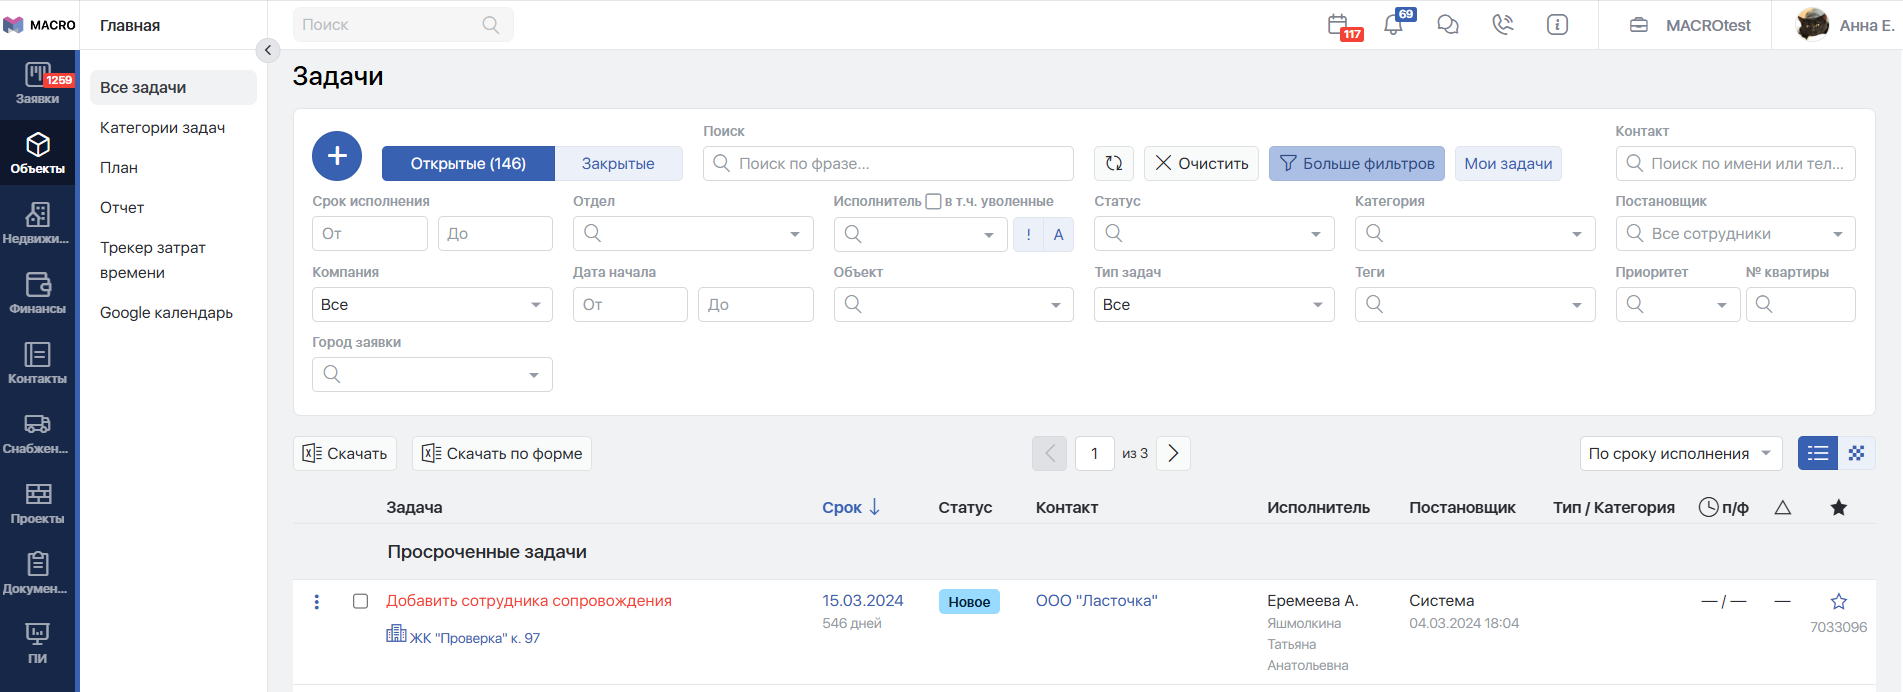Select checkbox for Добавить сотрудника сопровождения task
1903x692 pixels.
click(x=360, y=601)
